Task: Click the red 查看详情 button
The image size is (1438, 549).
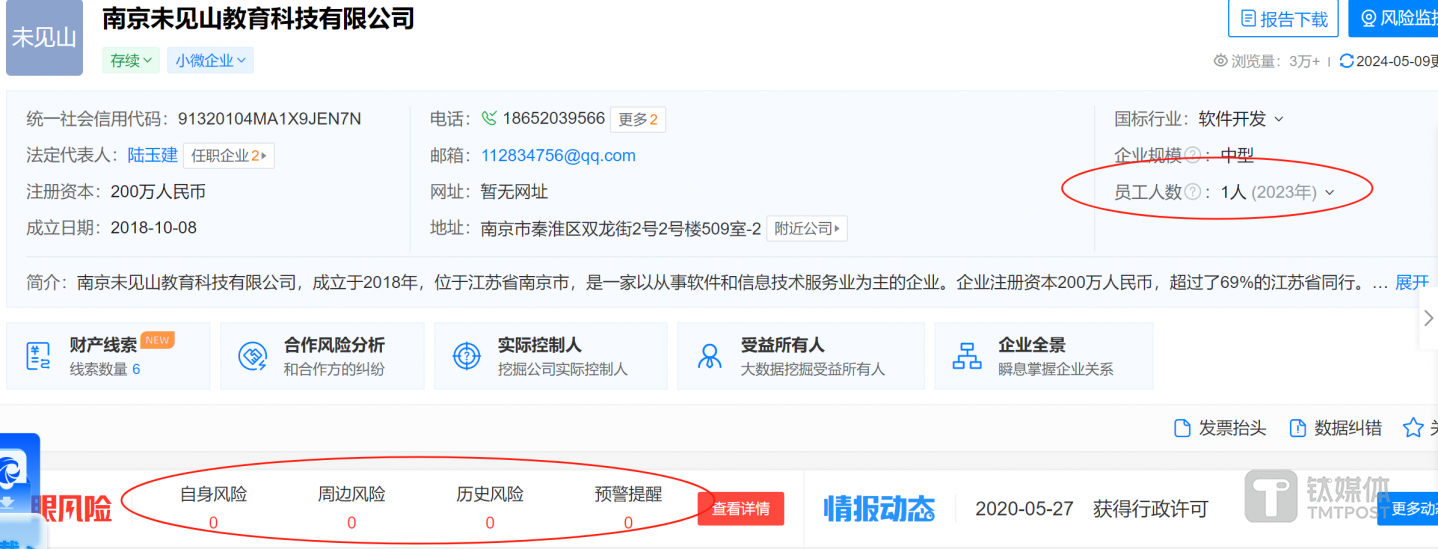Action: tap(740, 509)
